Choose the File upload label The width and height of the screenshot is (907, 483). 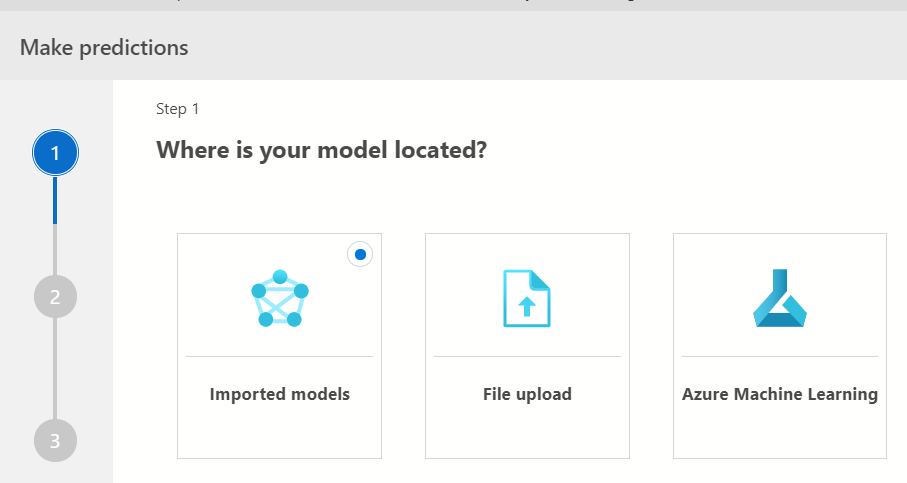(528, 394)
